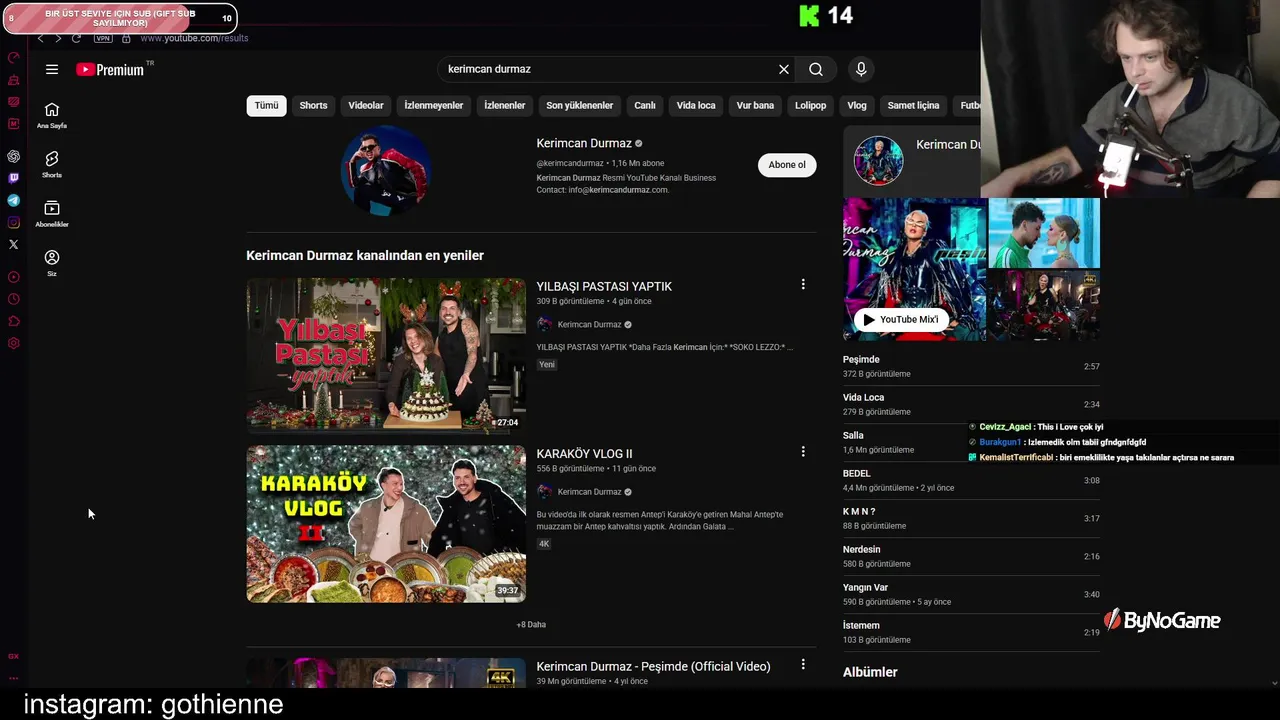Open browser sidebar settings gear

[13, 343]
